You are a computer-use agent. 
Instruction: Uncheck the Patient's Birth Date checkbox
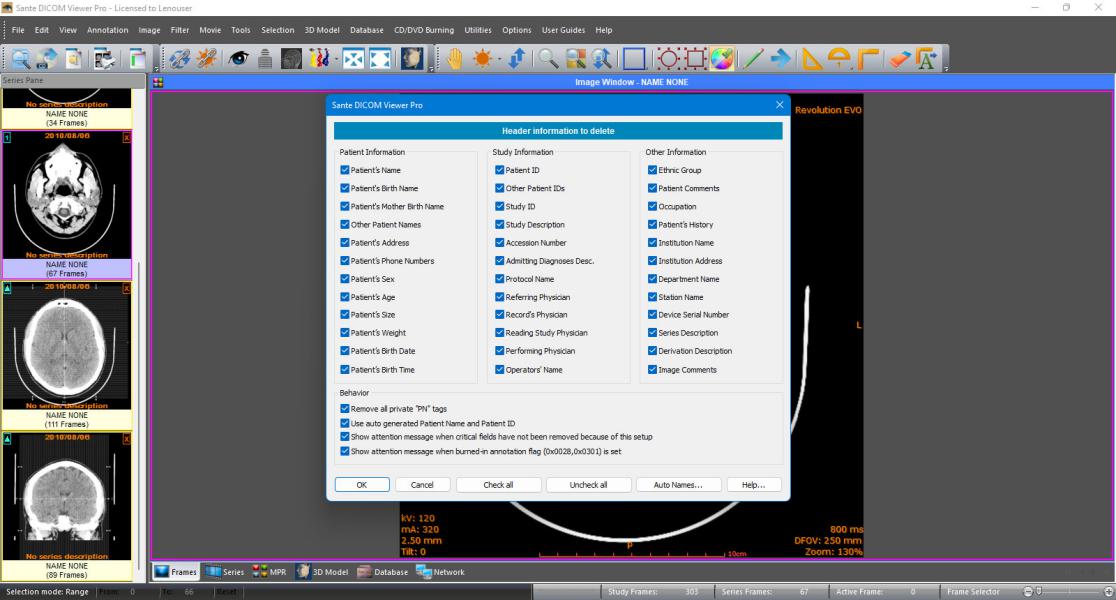344,351
